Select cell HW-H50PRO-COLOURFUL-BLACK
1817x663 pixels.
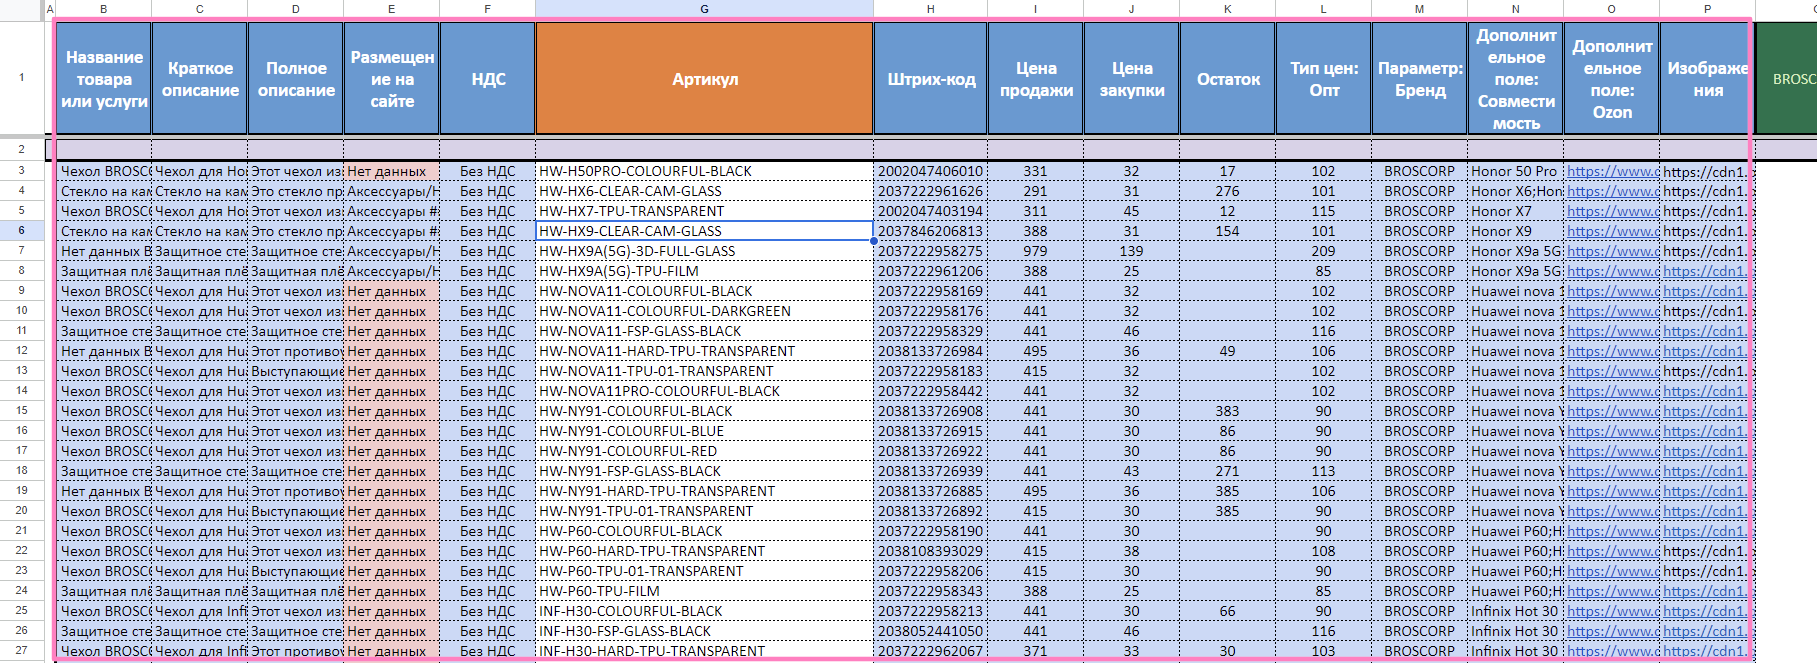pyautogui.click(x=704, y=171)
